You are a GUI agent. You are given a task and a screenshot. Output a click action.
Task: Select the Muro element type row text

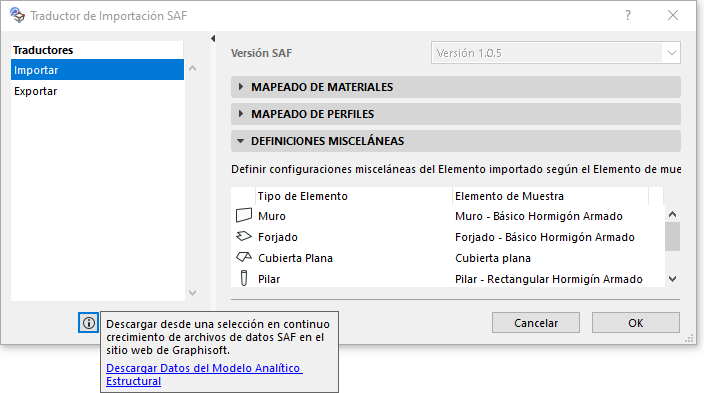(272, 216)
